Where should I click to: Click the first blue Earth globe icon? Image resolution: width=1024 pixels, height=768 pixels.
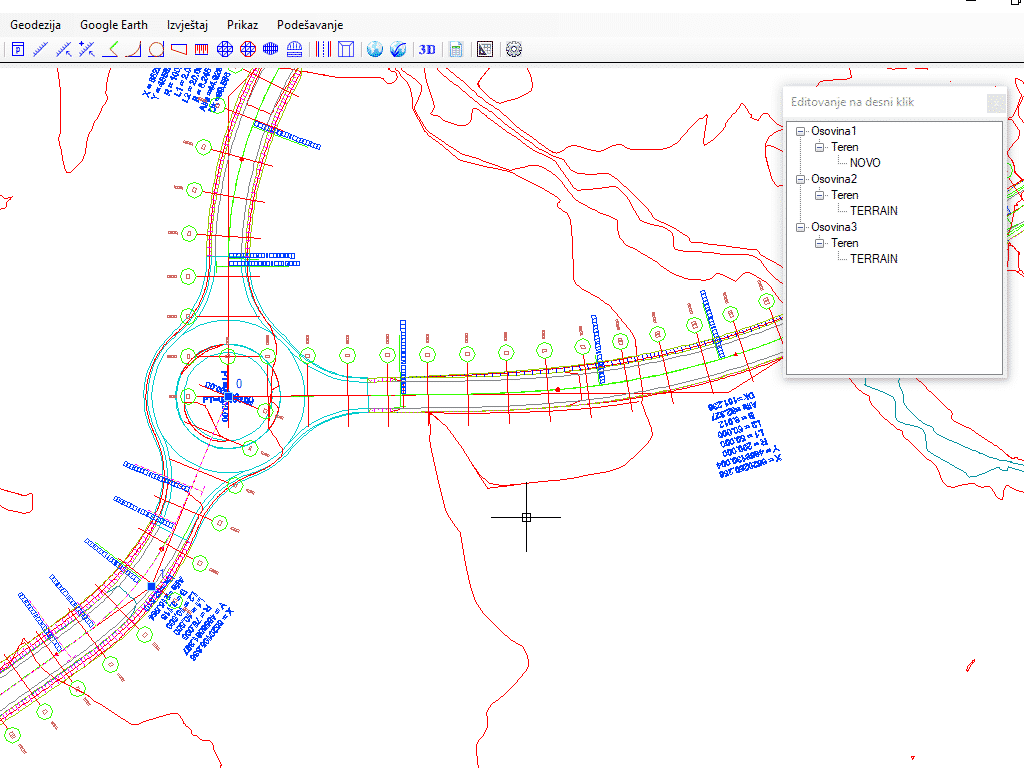(x=375, y=49)
